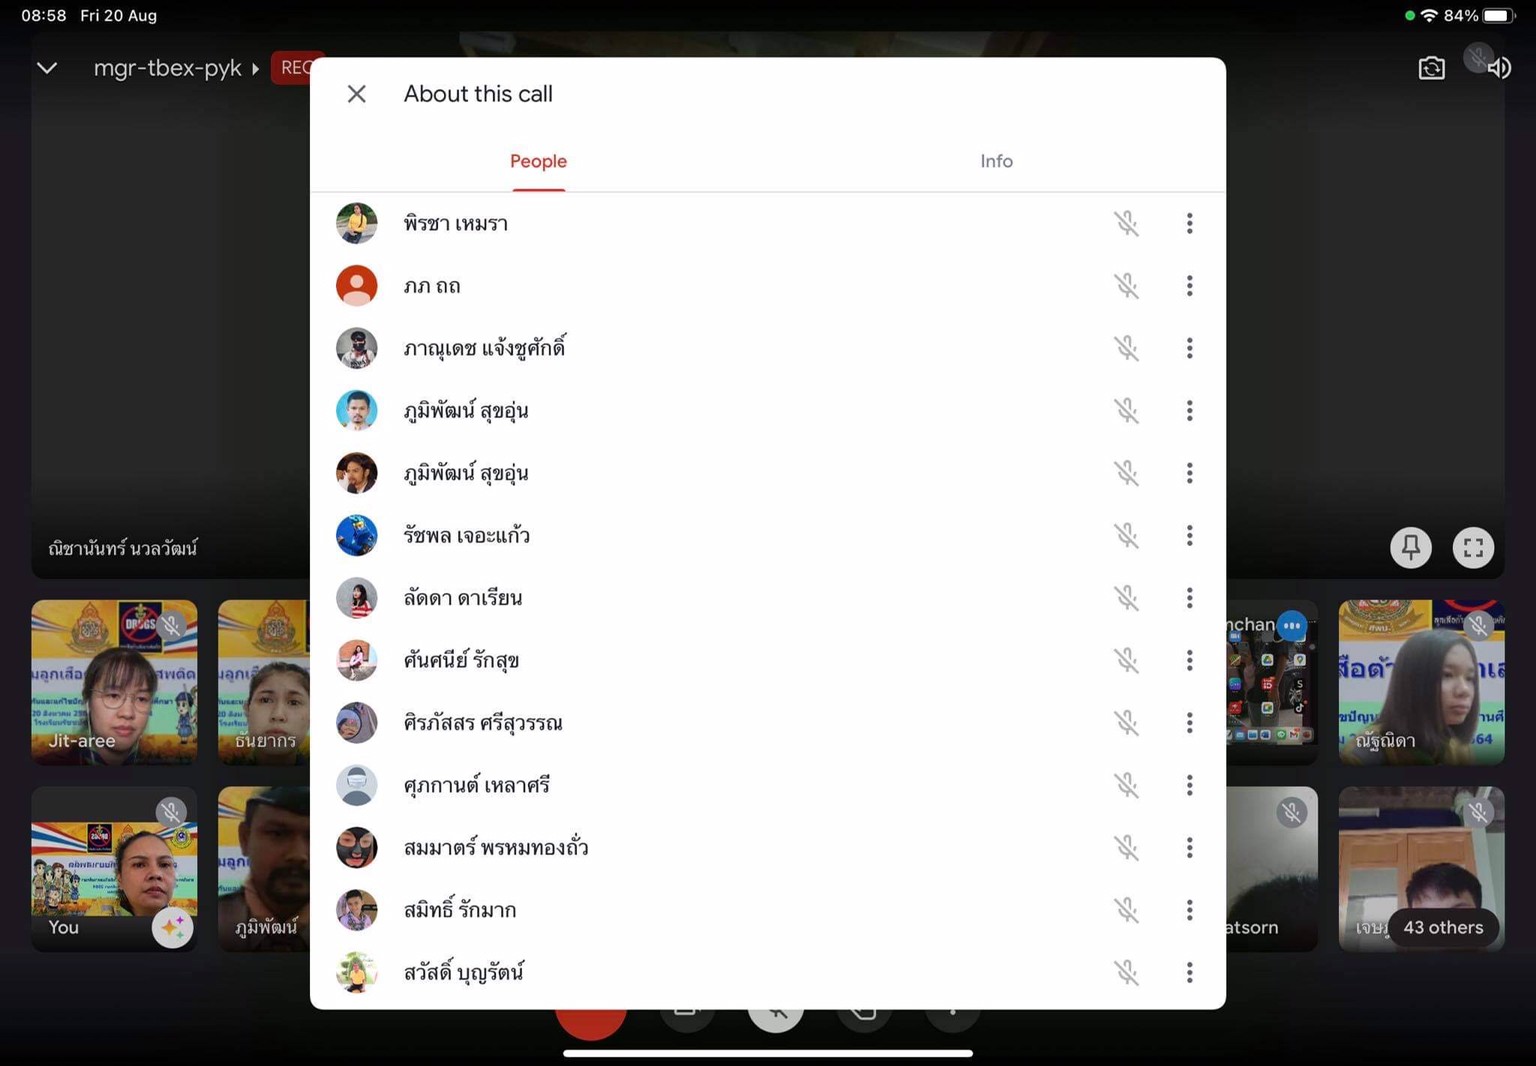Select Jit-aree's video thumbnail
Image resolution: width=1536 pixels, height=1066 pixels.
(114, 682)
